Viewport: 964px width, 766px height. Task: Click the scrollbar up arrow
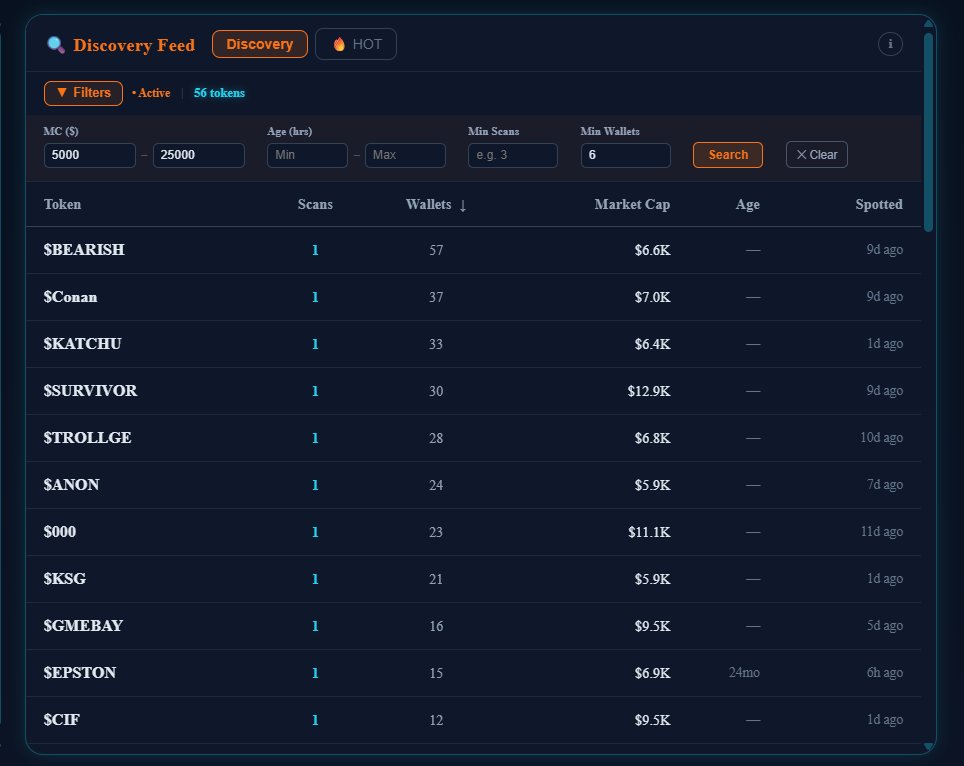point(929,23)
